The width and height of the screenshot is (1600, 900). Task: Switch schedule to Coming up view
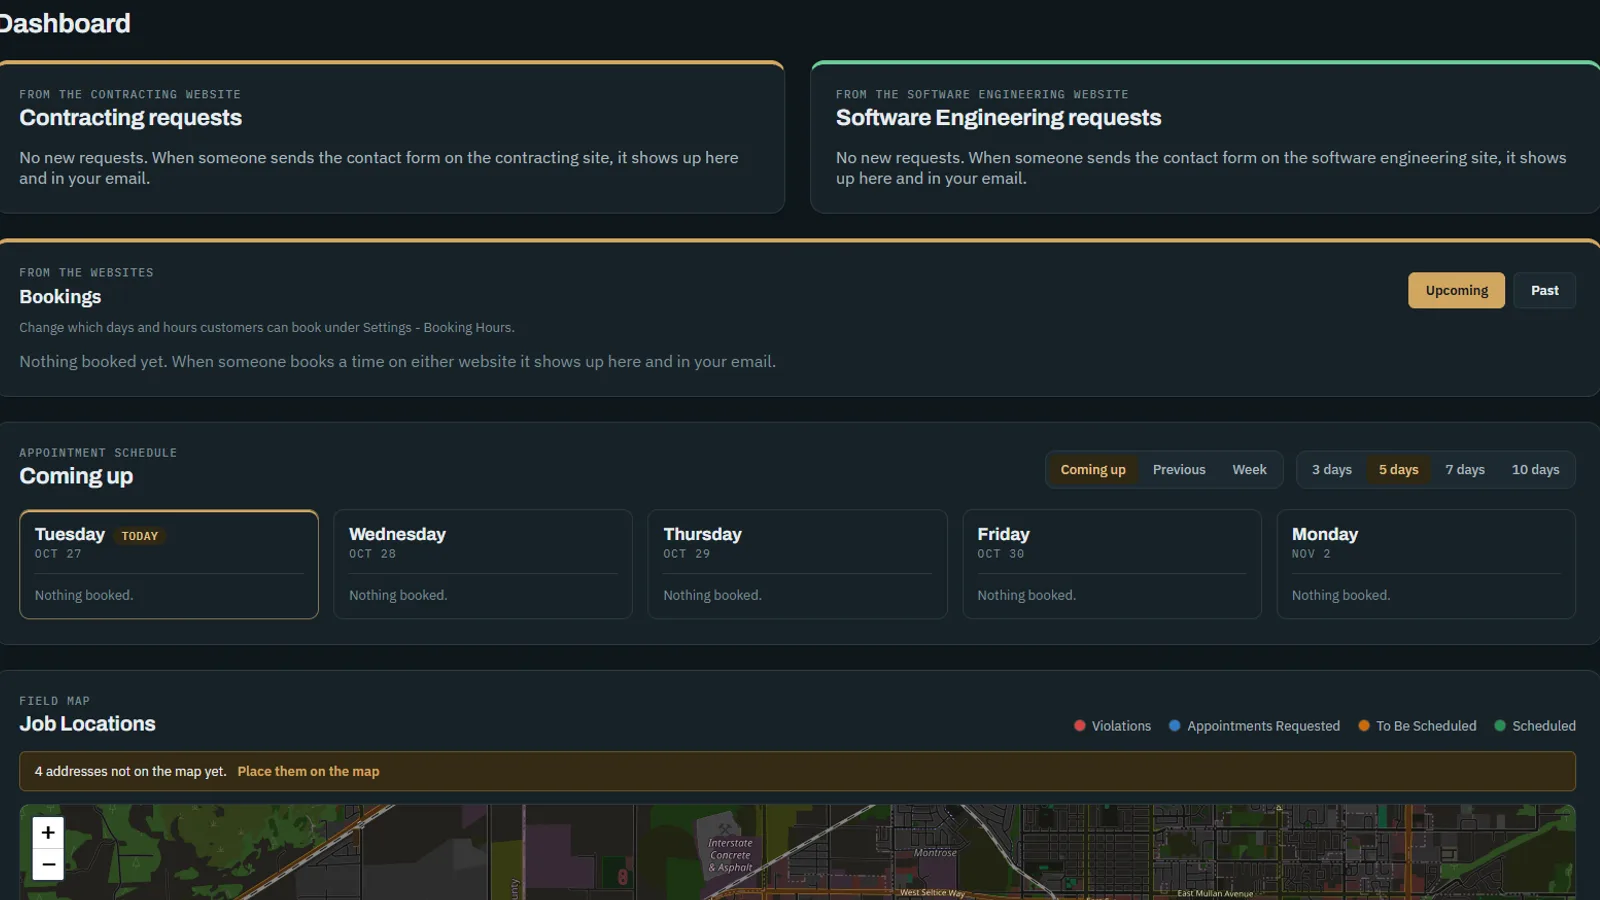pyautogui.click(x=1093, y=469)
